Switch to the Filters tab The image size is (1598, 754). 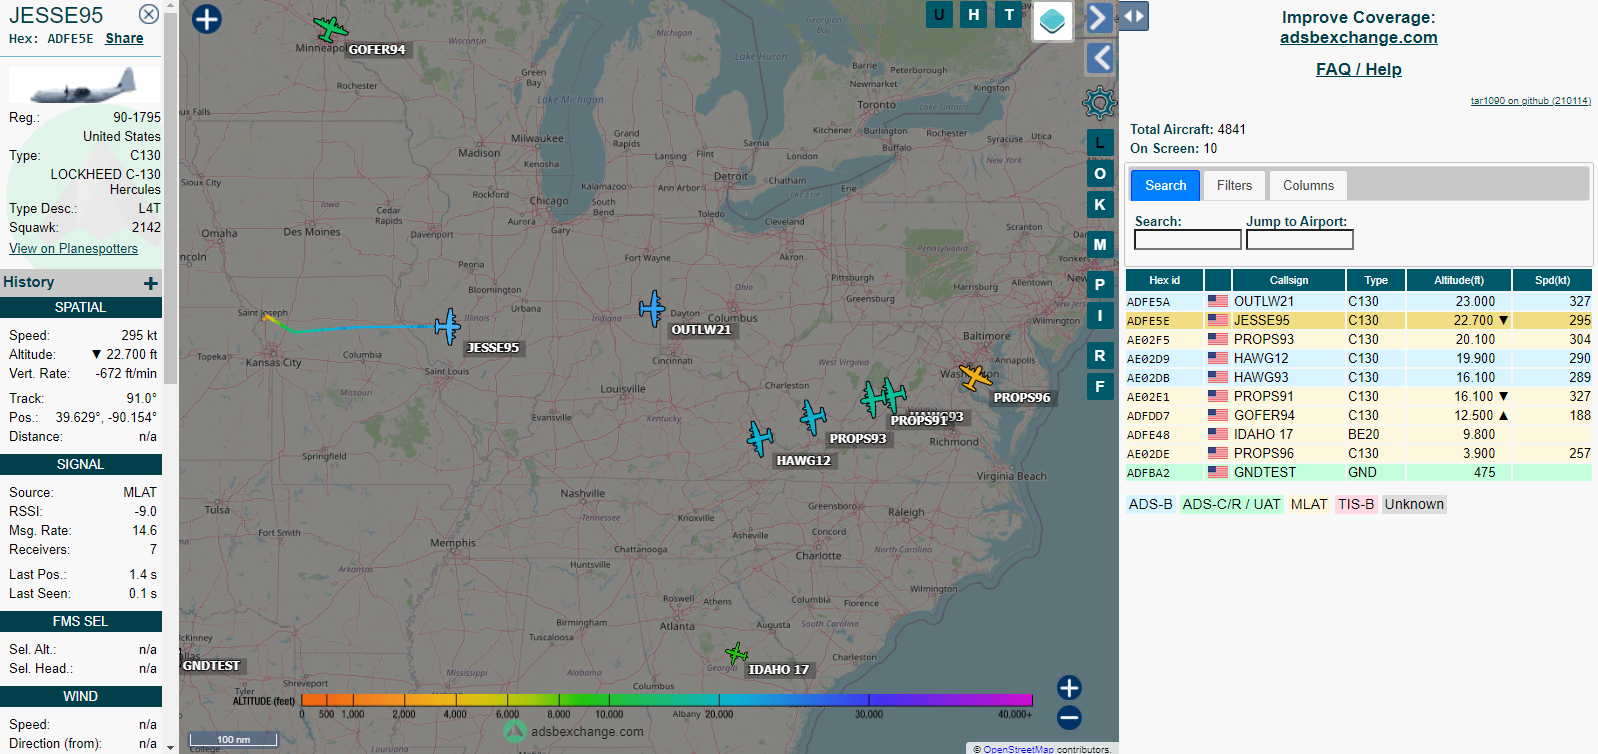point(1234,185)
